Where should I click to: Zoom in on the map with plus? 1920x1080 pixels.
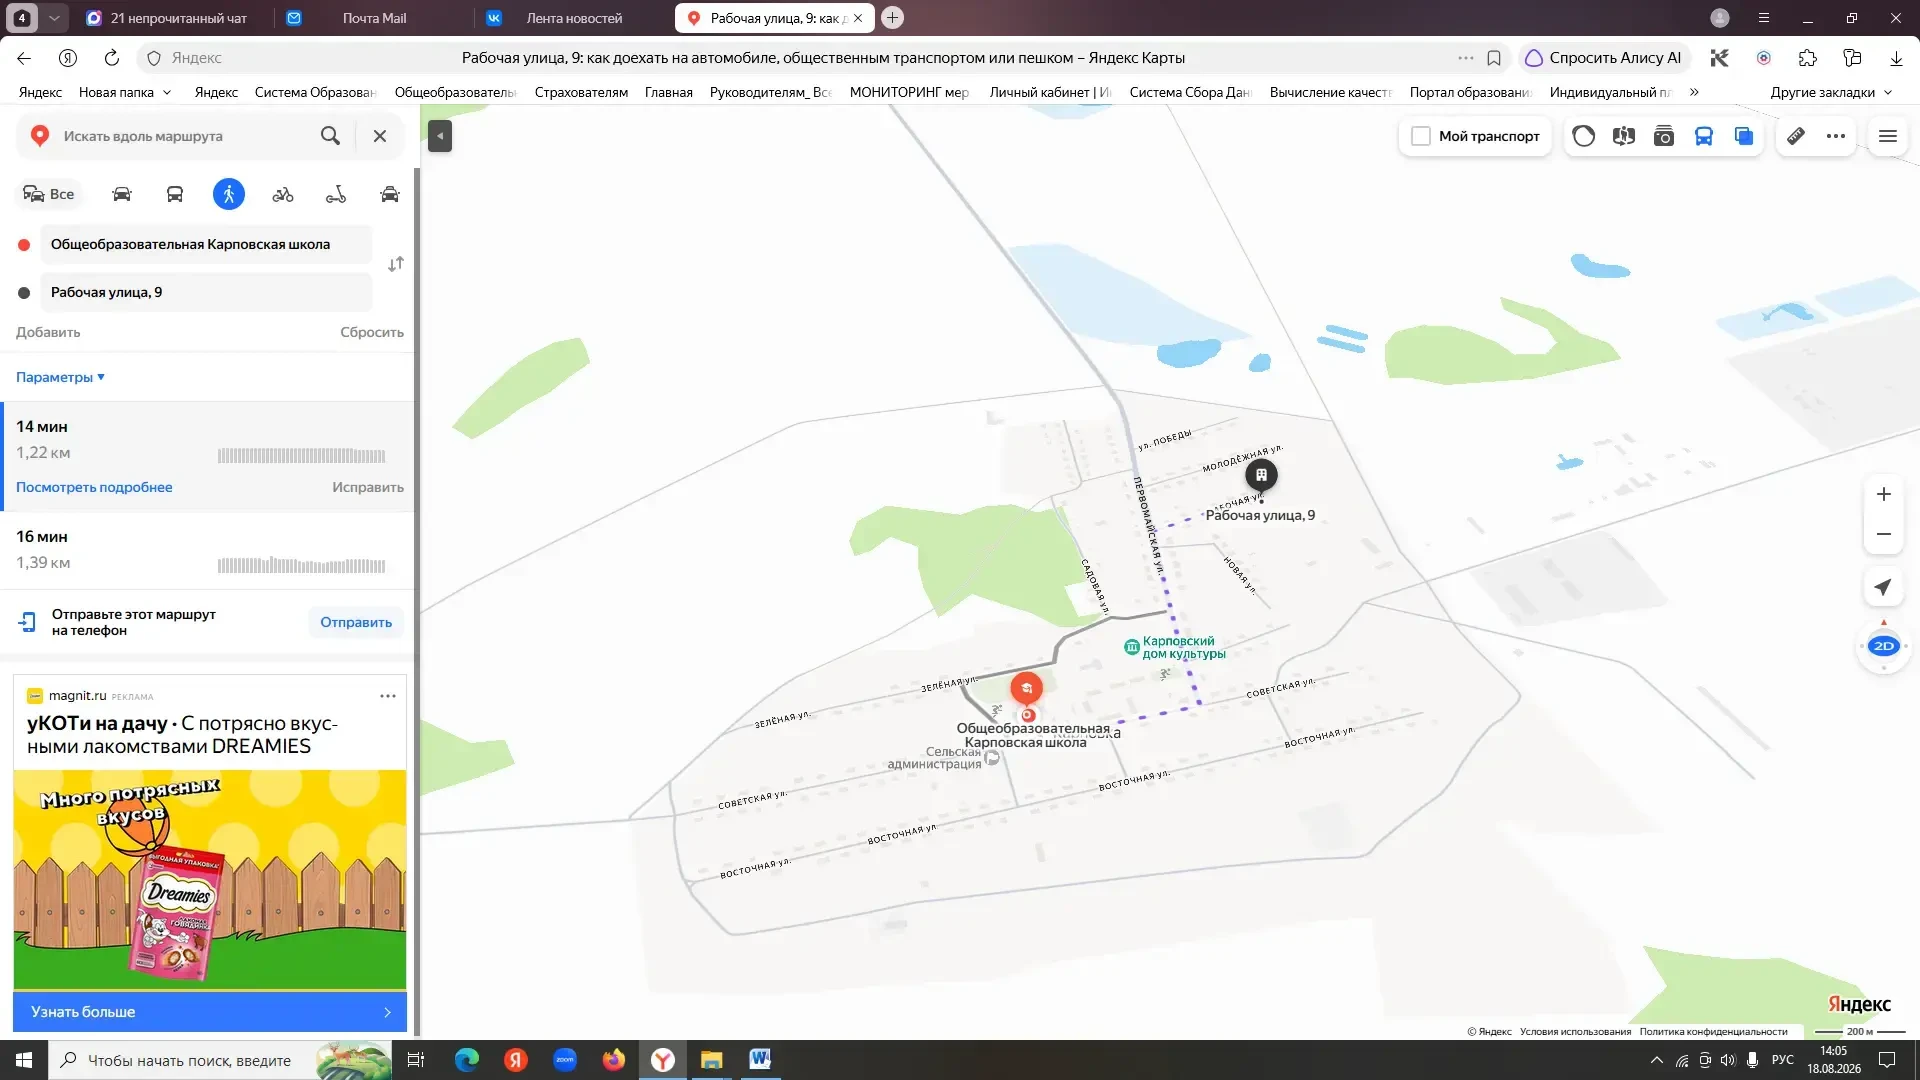coord(1884,494)
